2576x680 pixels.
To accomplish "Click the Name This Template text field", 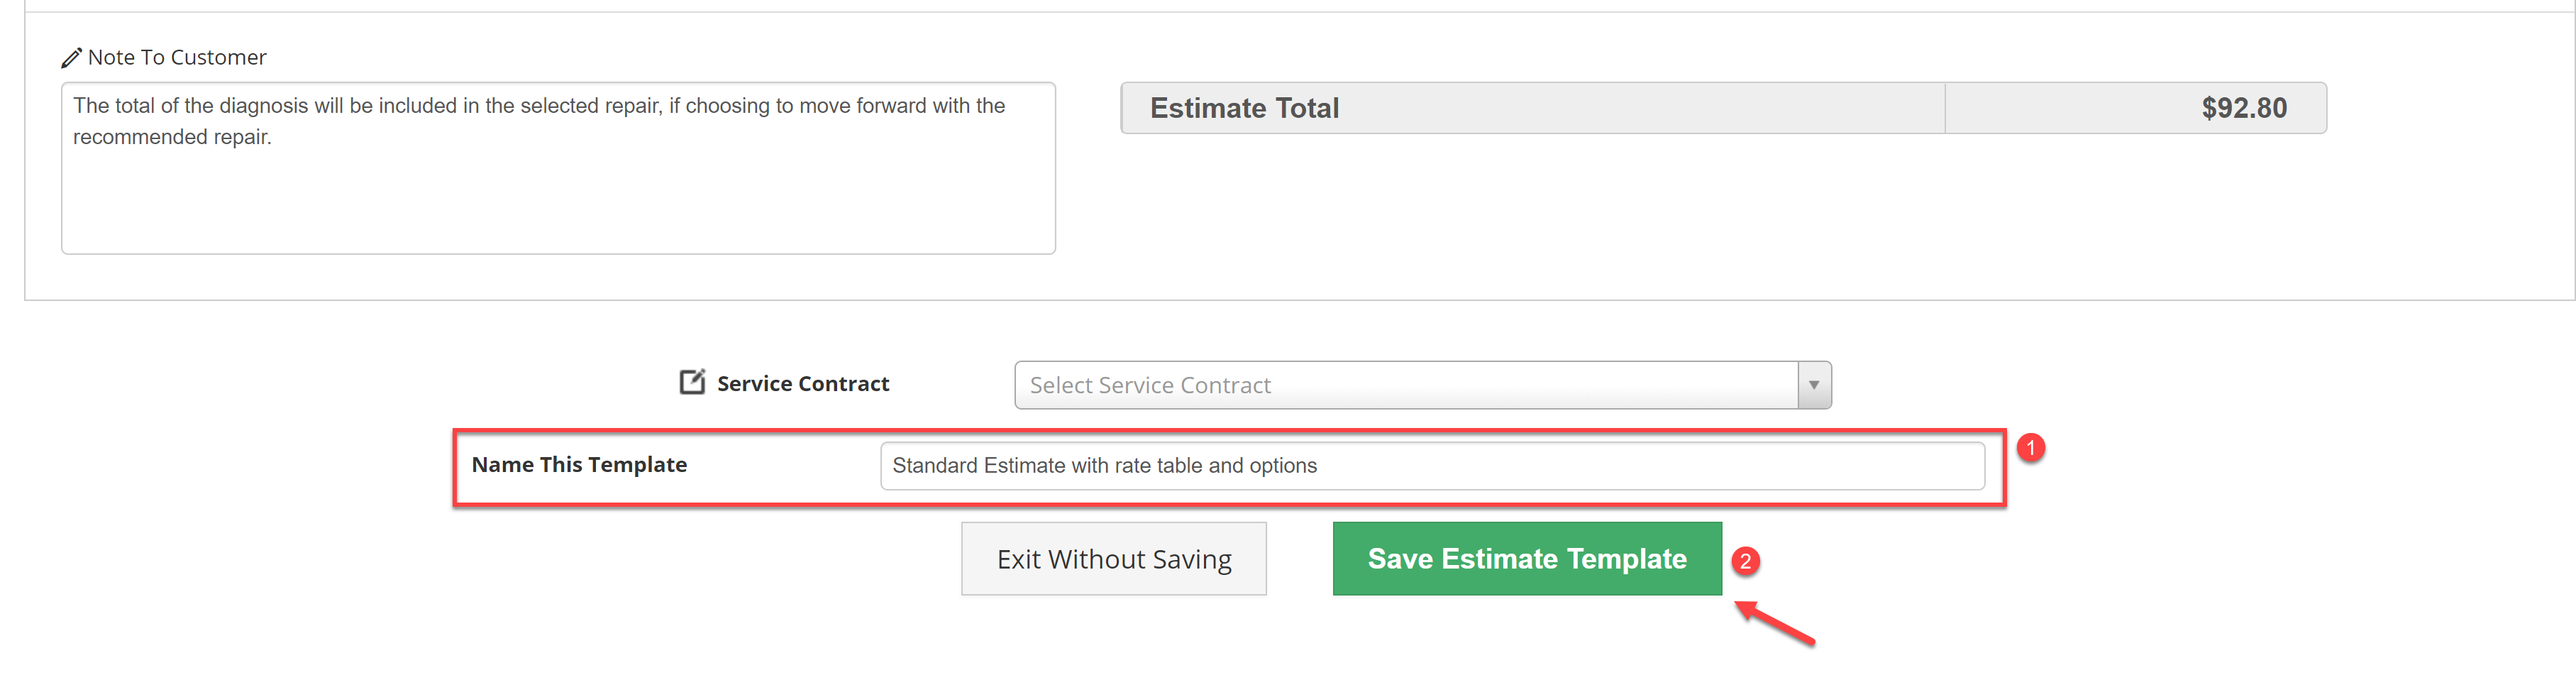I will [x=1432, y=466].
